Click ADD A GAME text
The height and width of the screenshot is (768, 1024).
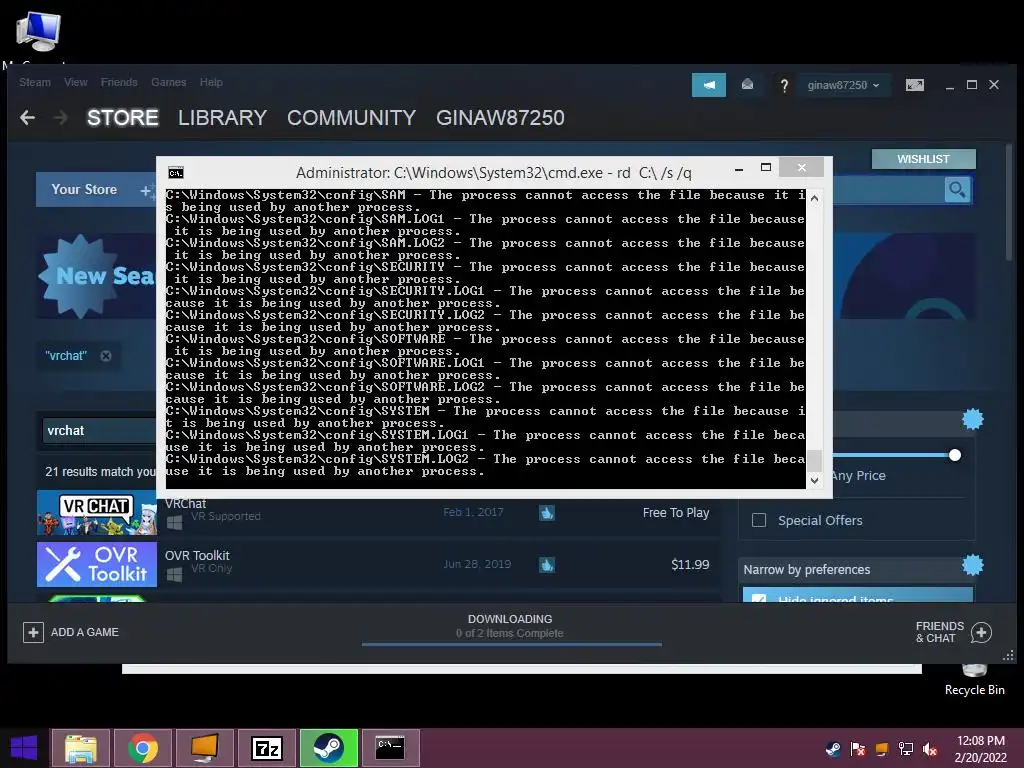coord(85,632)
